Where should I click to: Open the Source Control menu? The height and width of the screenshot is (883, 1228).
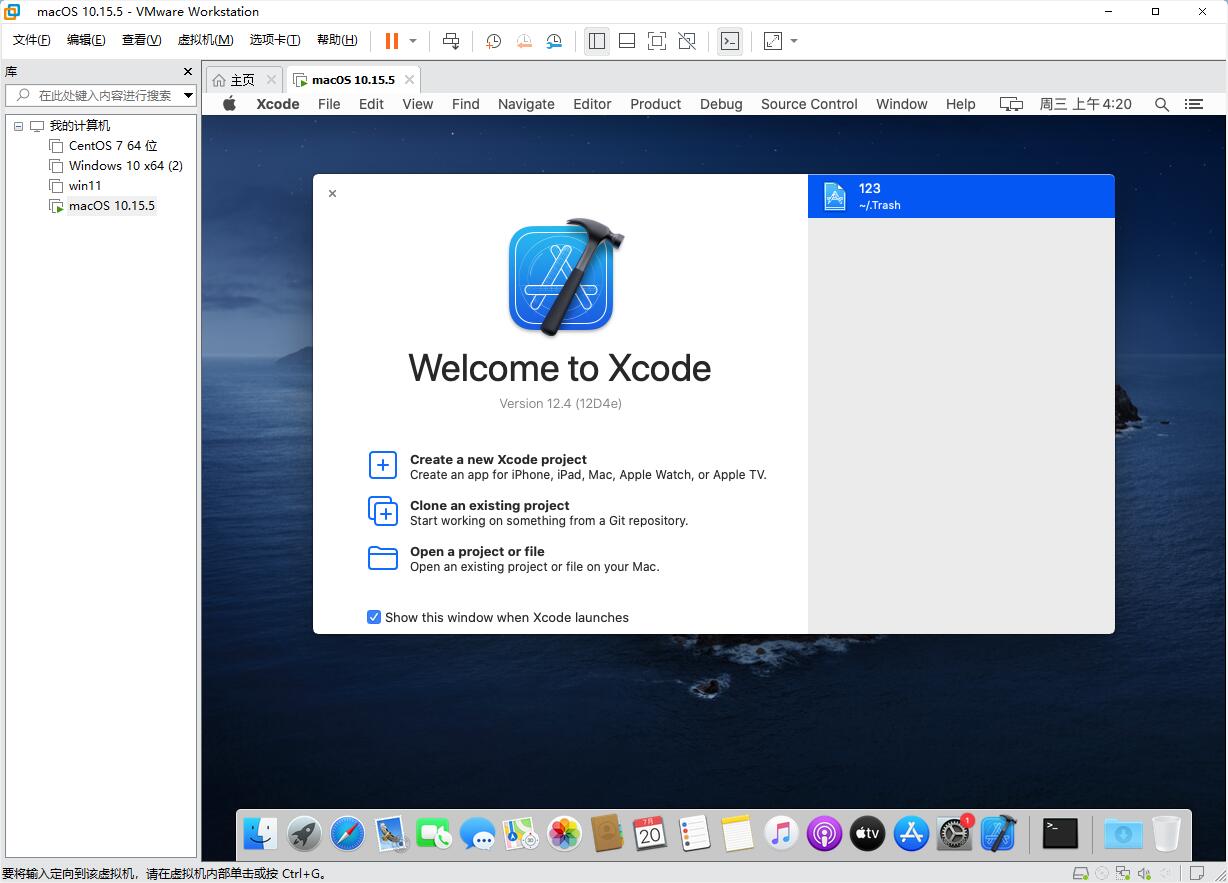tap(808, 103)
